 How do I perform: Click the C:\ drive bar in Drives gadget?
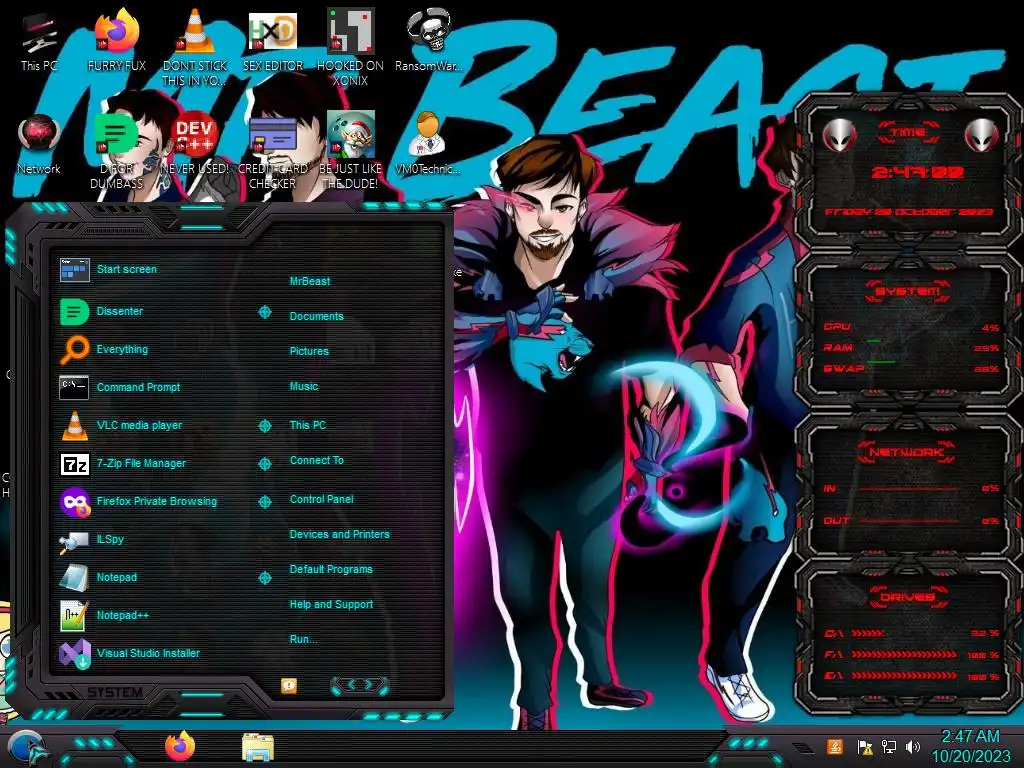903,633
